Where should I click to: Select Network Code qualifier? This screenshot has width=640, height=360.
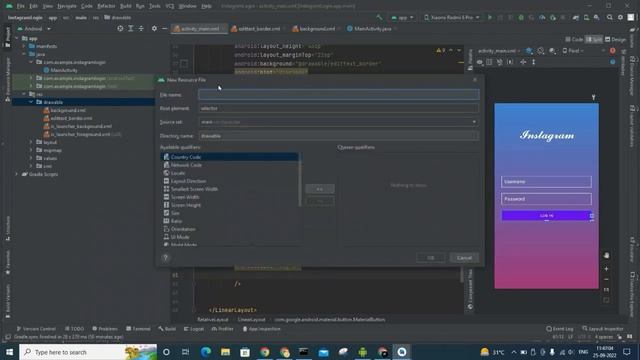tap(230, 165)
